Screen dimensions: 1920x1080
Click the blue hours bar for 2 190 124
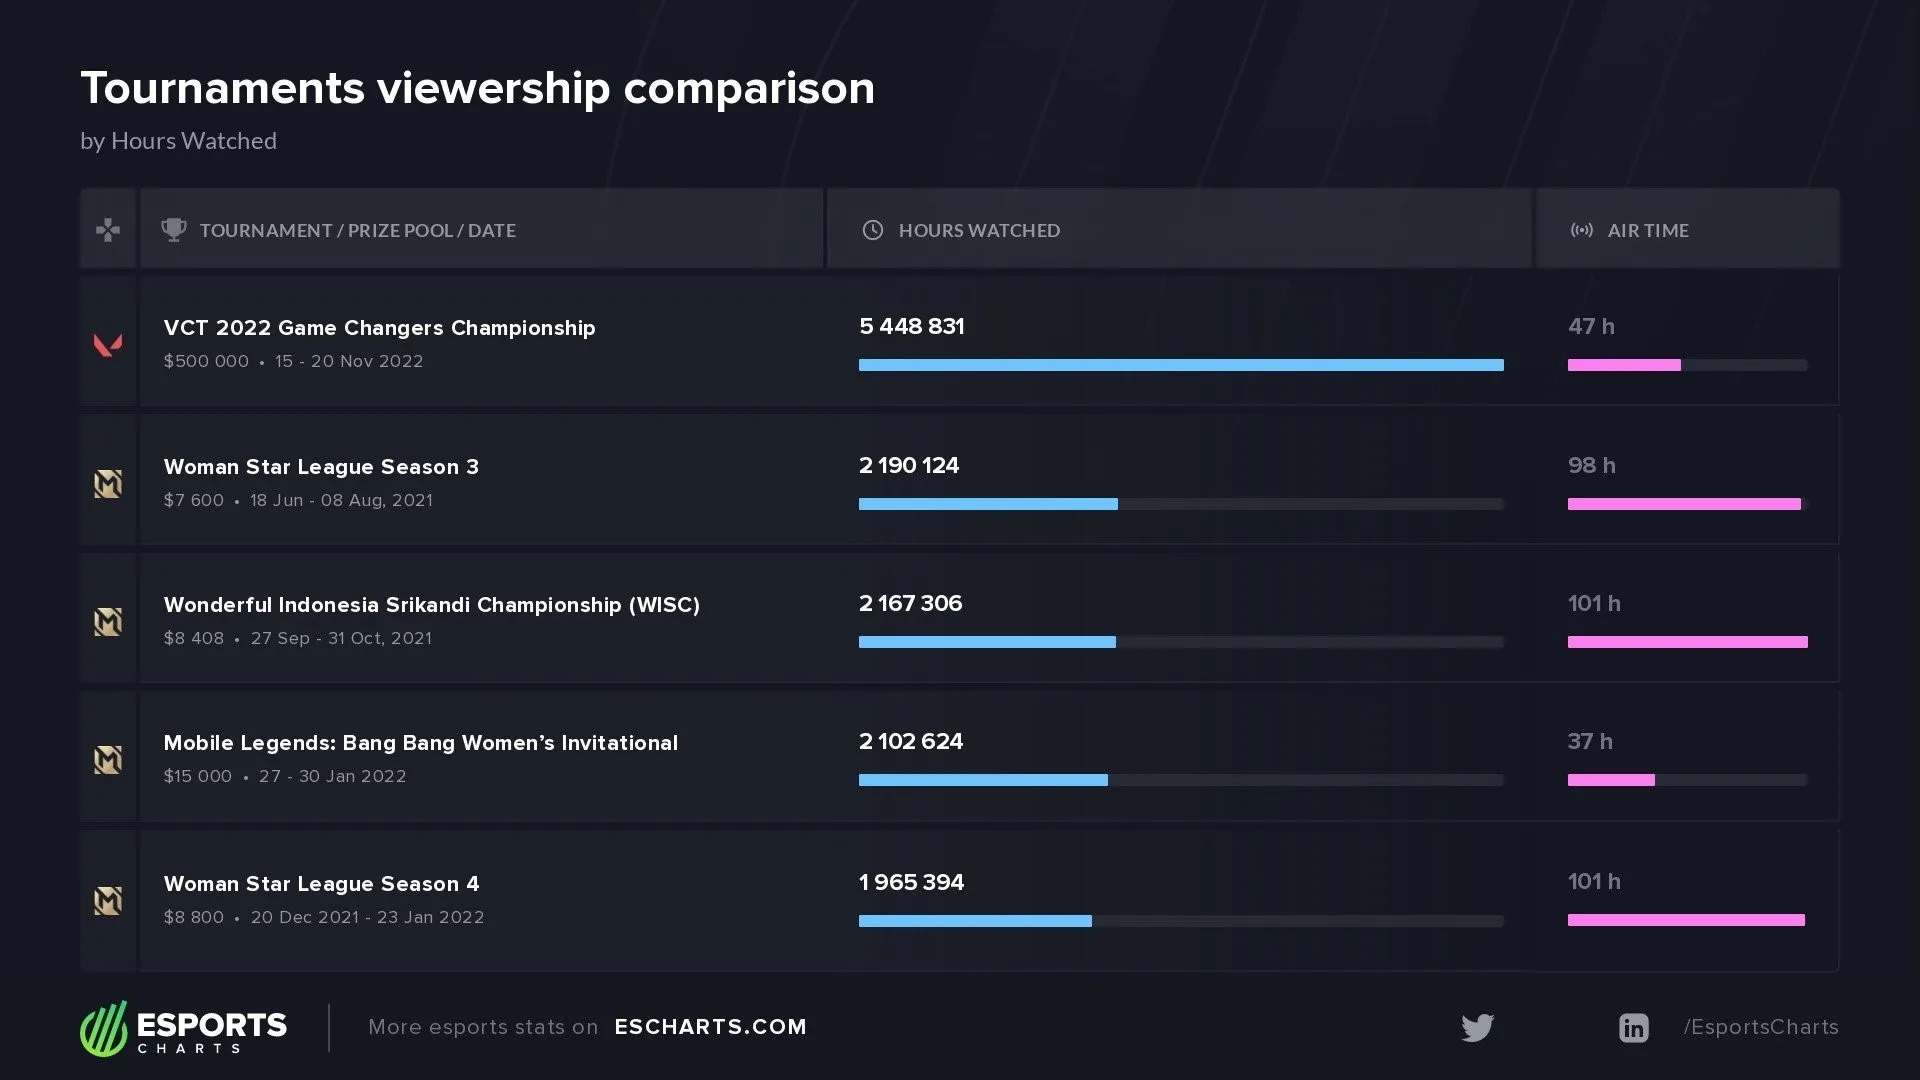pos(988,504)
